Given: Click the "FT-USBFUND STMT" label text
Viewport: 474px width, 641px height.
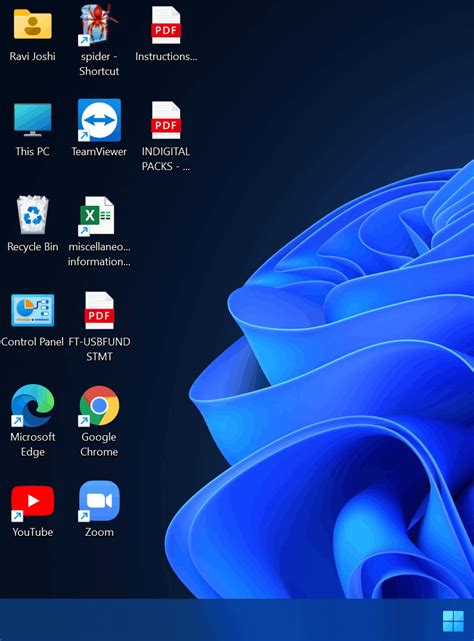Looking at the screenshot, I should [x=99, y=349].
